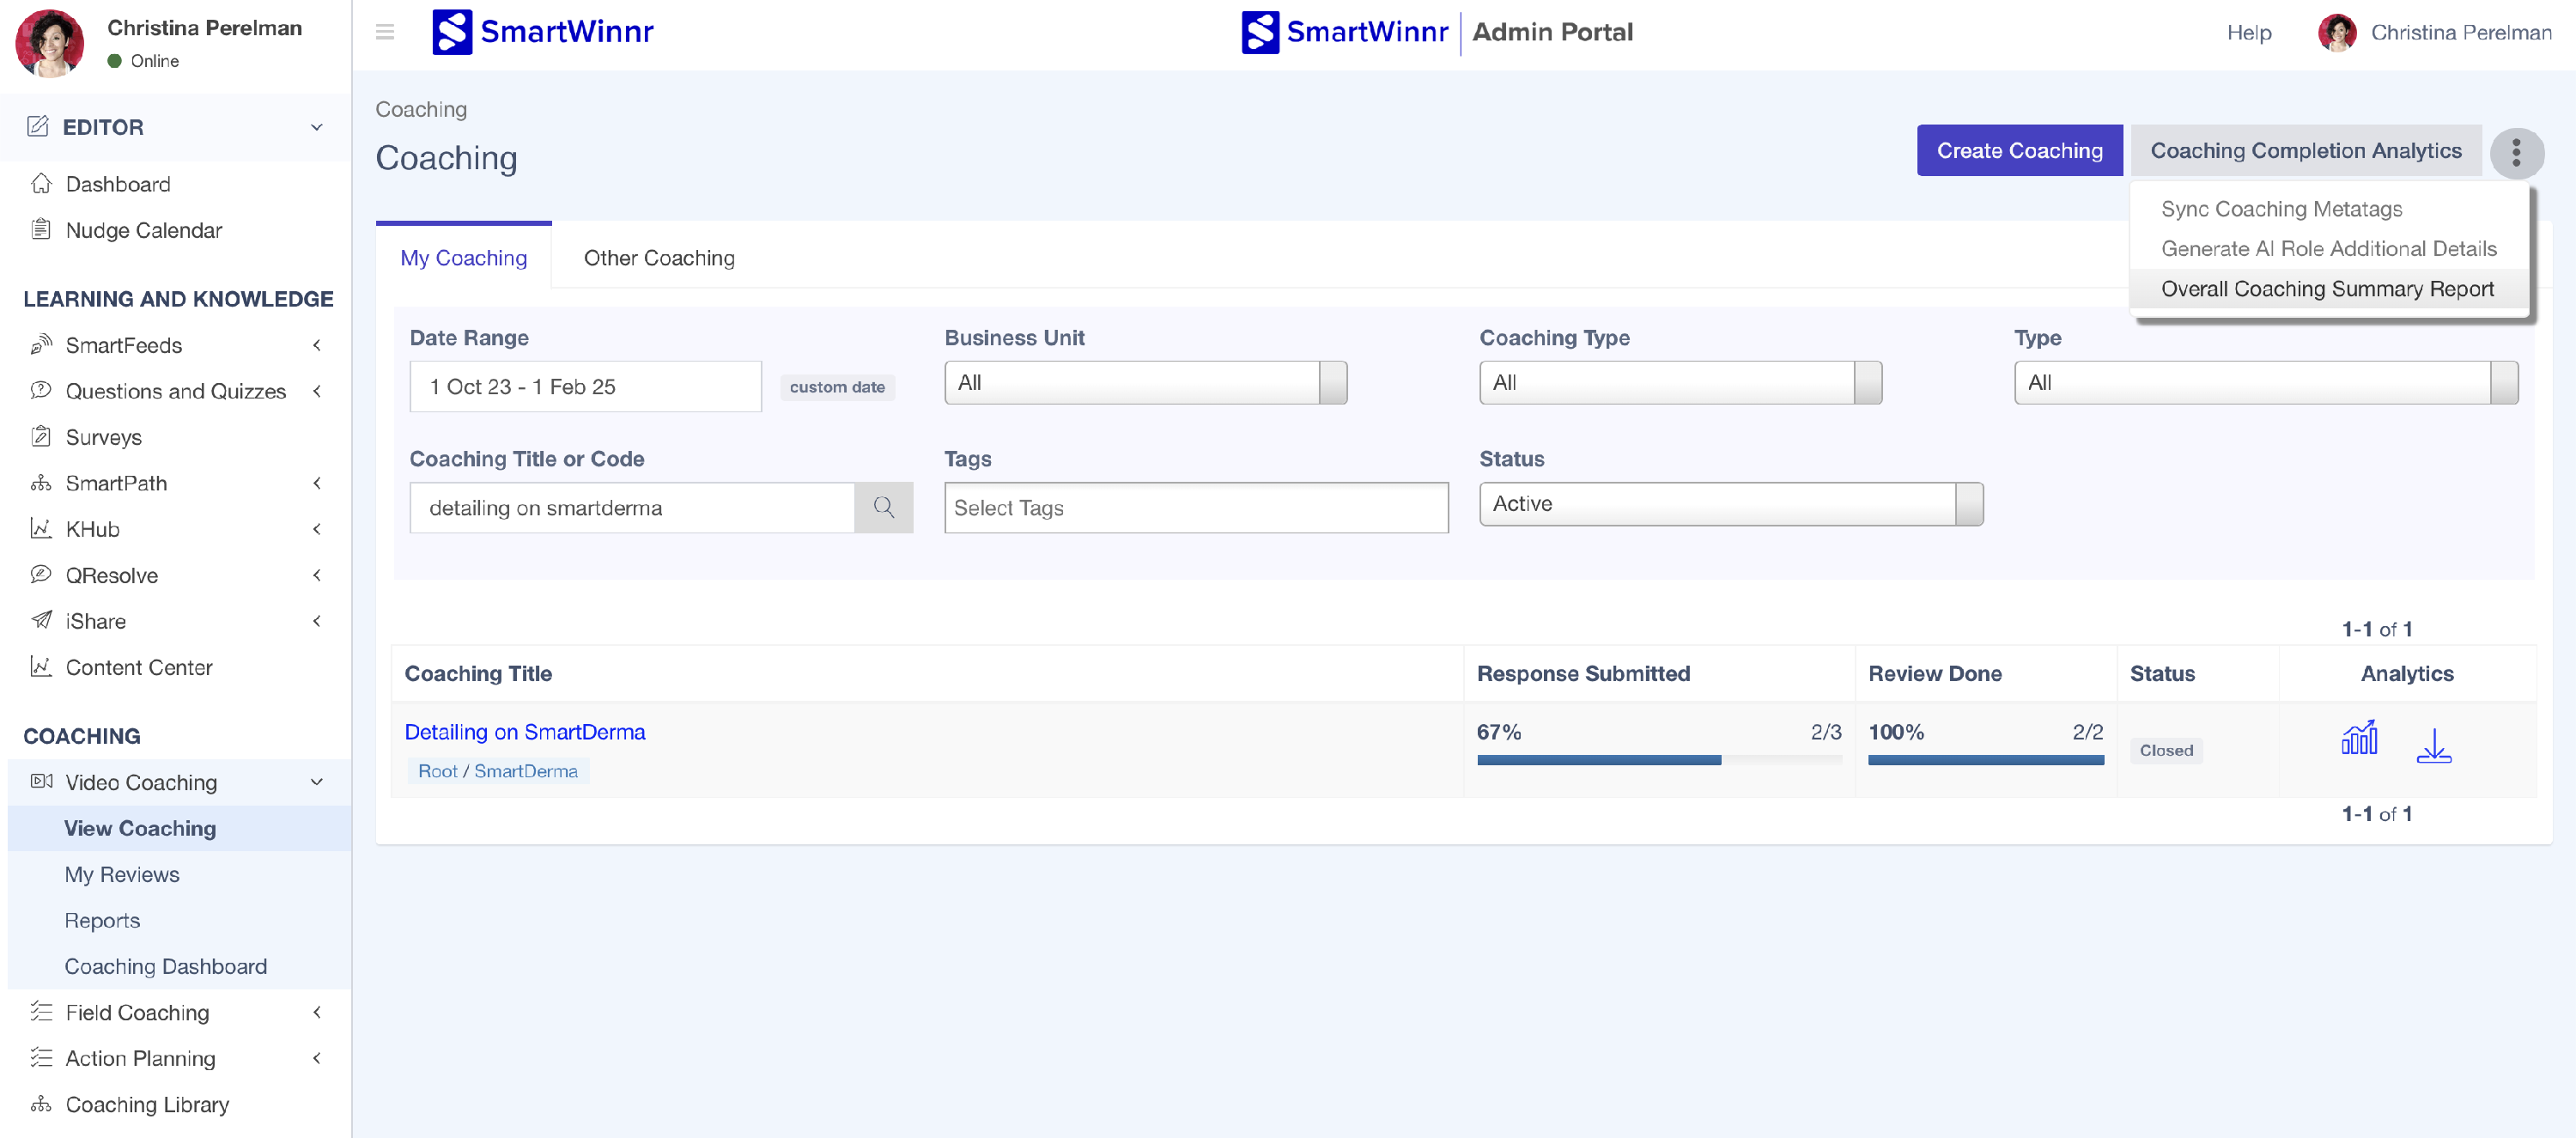2576x1138 pixels.
Task: Click the Date Range input field
Action: point(585,387)
